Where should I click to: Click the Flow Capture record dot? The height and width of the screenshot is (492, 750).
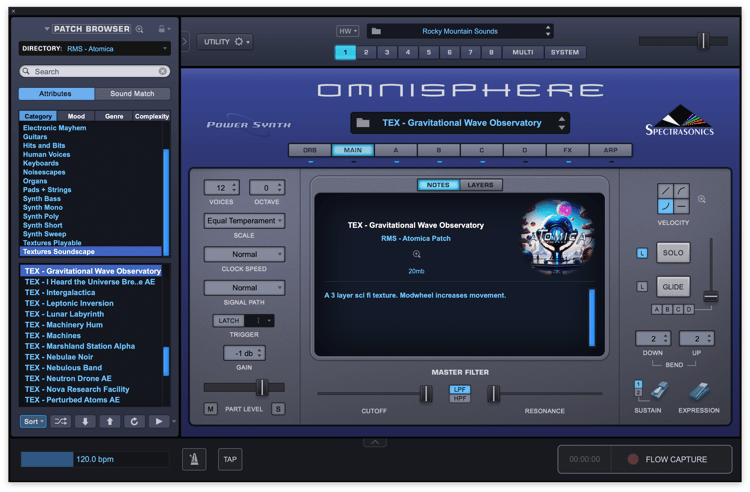[632, 459]
